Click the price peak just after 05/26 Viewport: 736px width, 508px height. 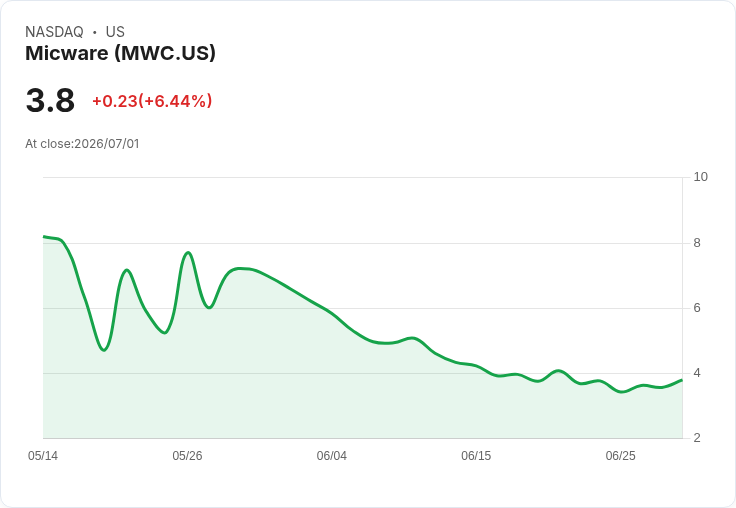point(188,253)
